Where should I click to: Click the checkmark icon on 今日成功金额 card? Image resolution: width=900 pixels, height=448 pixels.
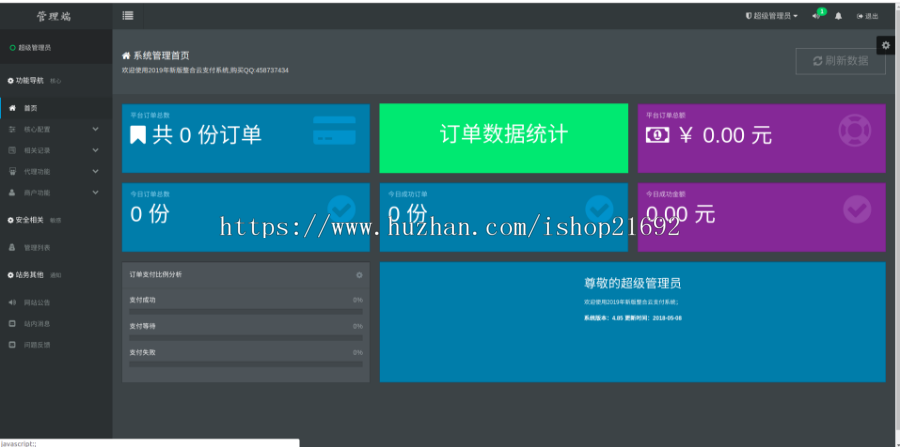point(857,209)
